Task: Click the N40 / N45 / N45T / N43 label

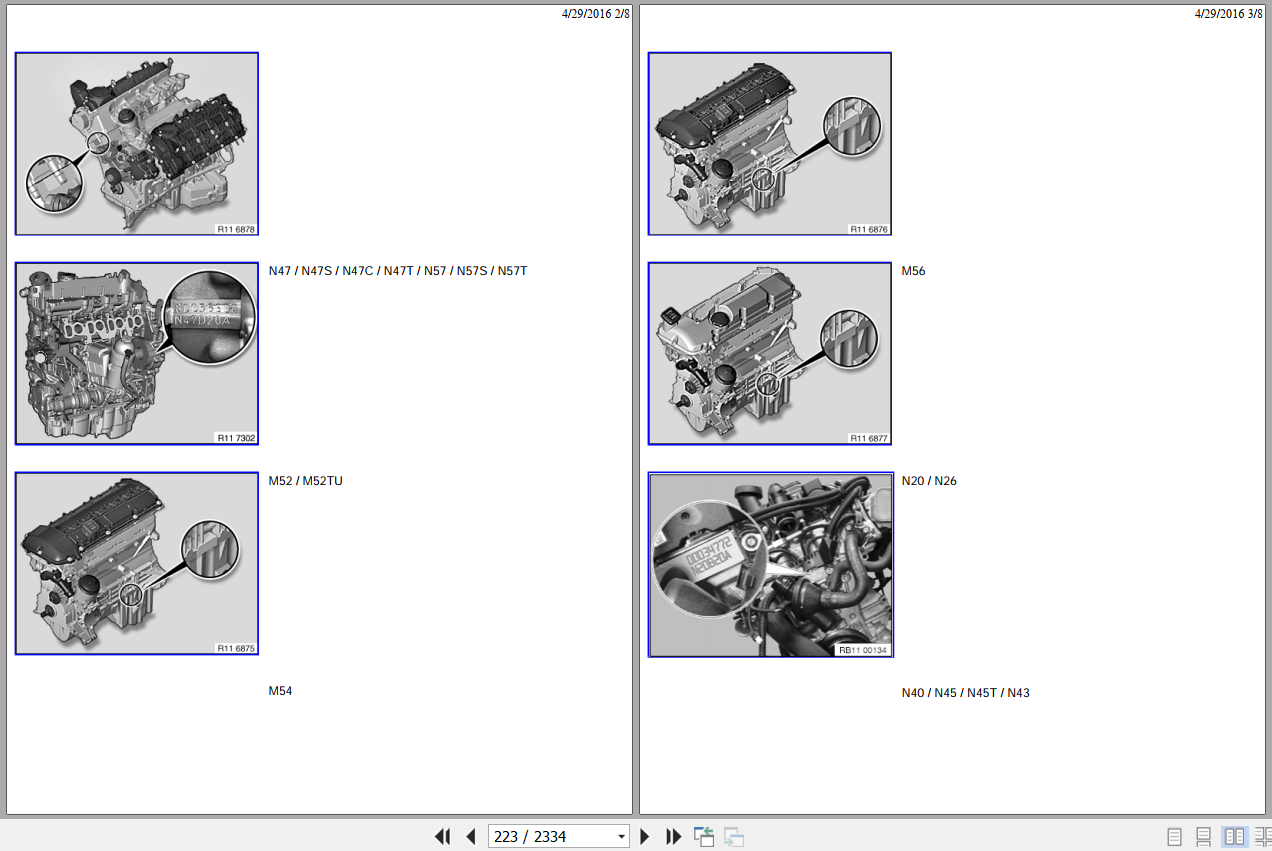Action: click(965, 693)
